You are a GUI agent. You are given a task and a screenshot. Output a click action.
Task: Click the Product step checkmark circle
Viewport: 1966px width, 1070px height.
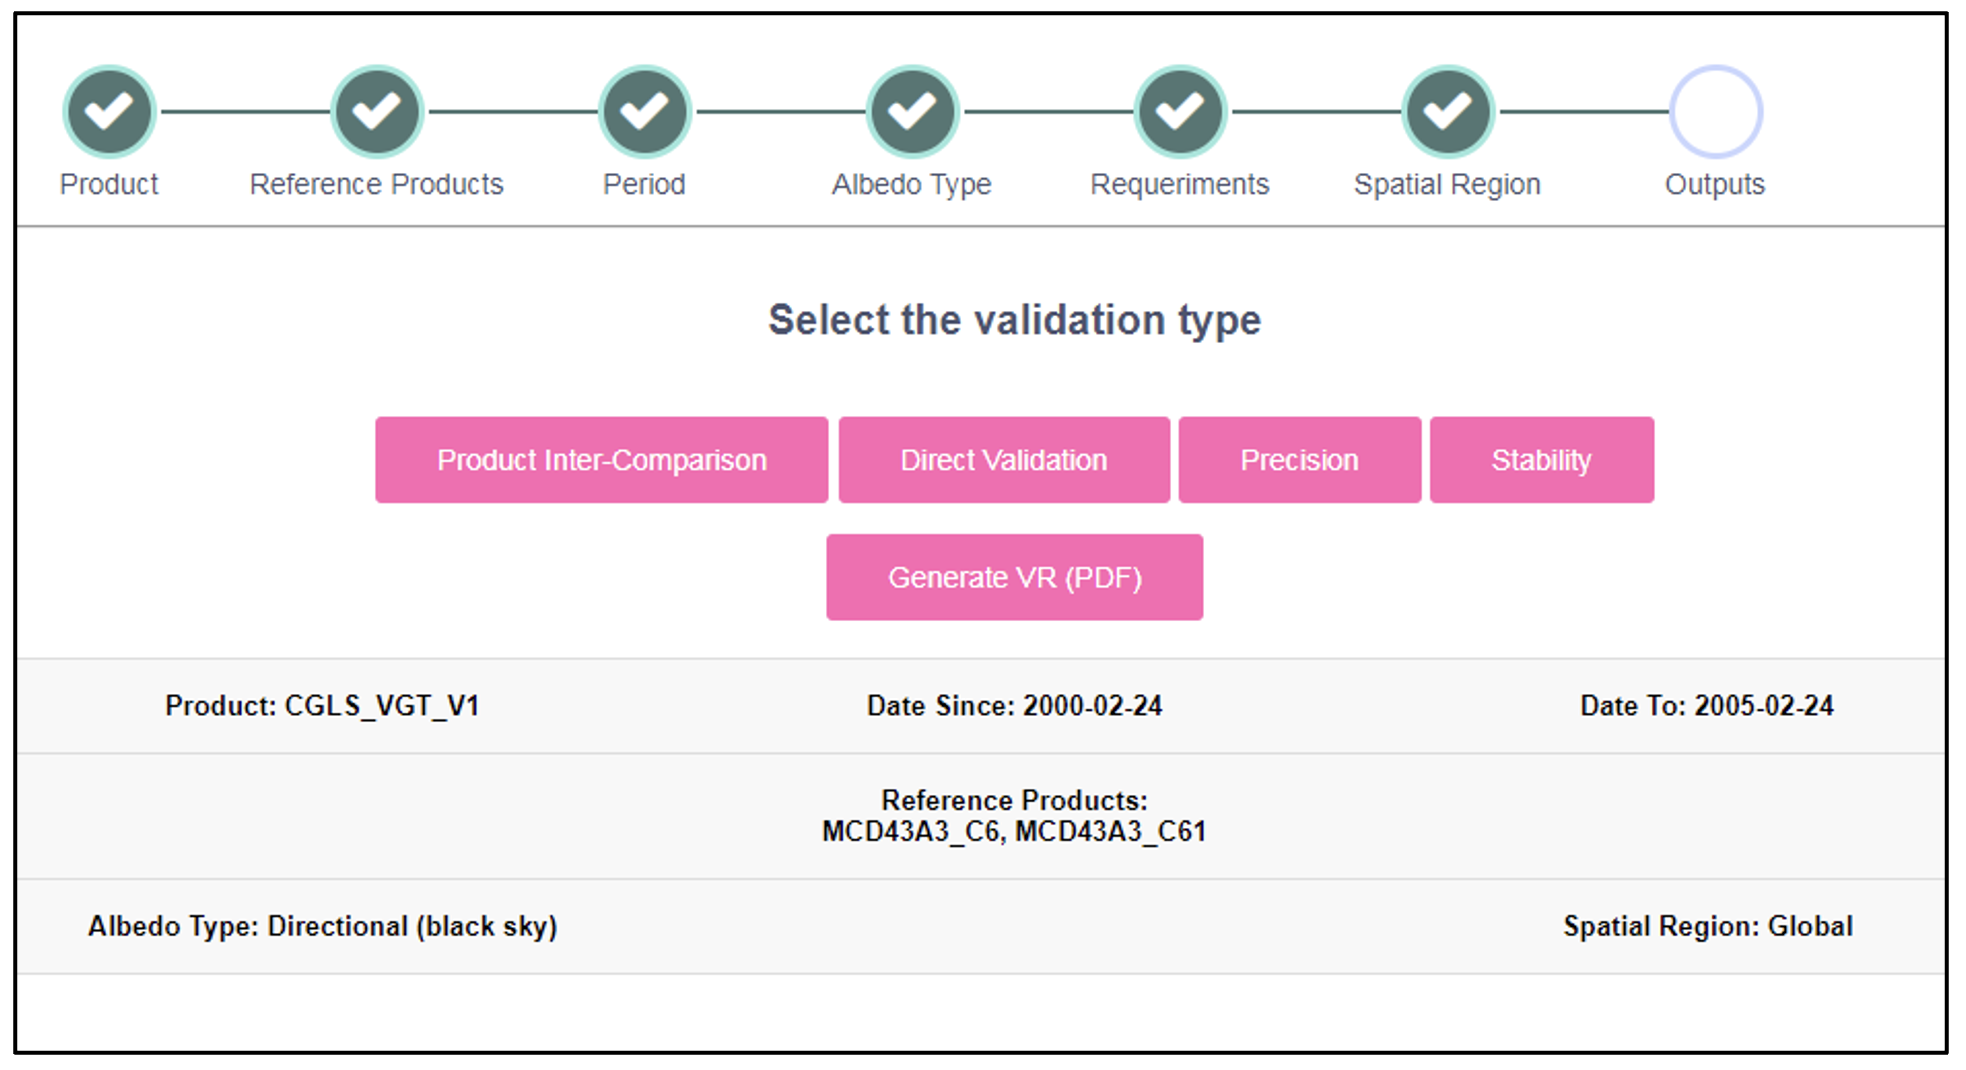pyautogui.click(x=109, y=112)
